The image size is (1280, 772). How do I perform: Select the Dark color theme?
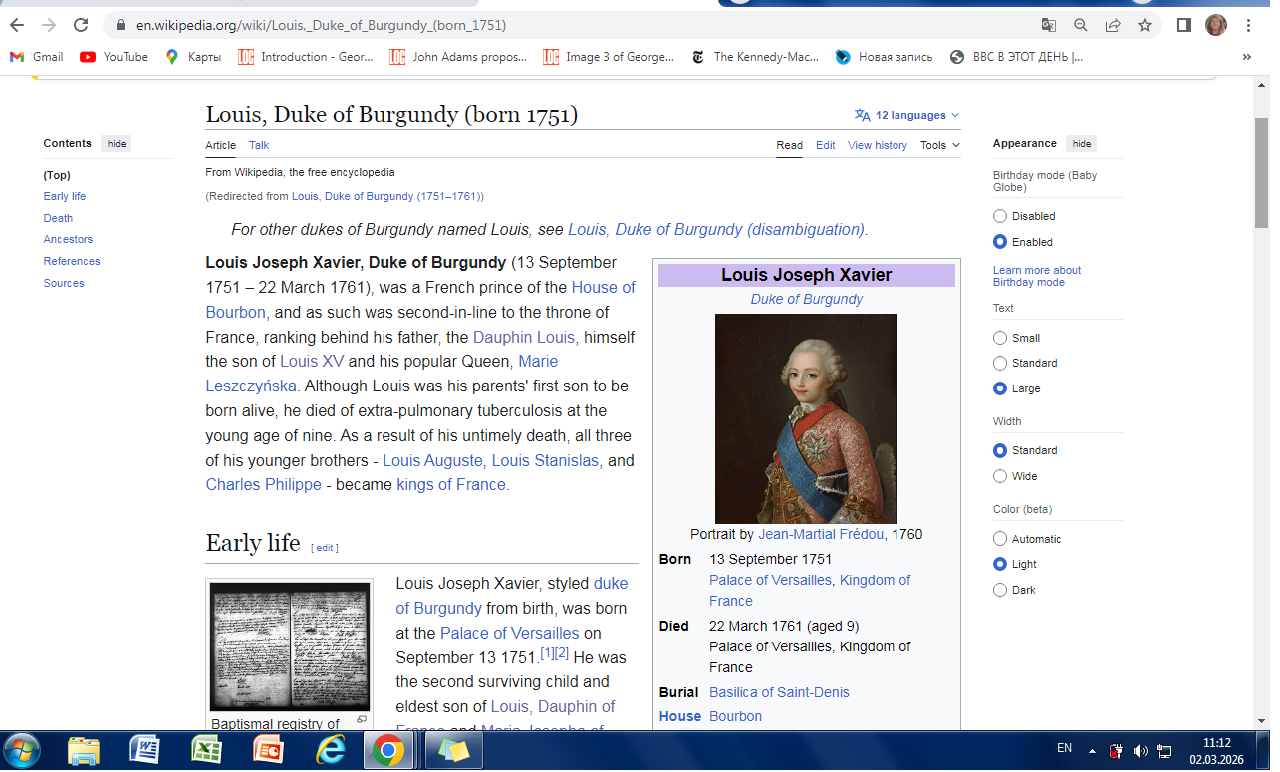[1000, 590]
